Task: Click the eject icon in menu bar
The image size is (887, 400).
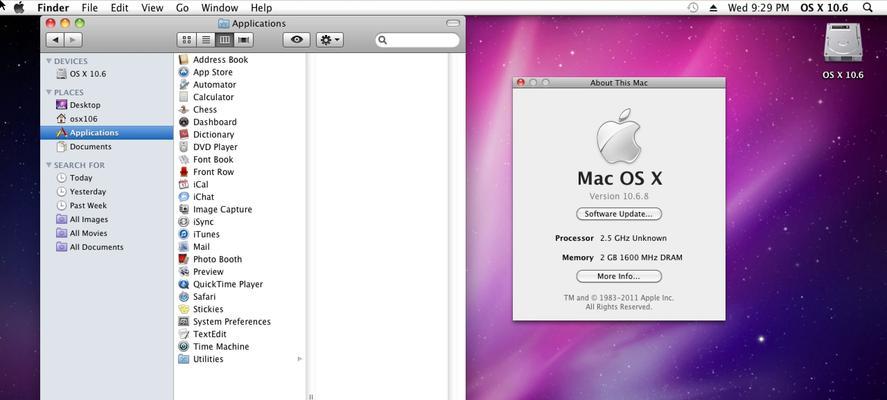Action: 713,8
